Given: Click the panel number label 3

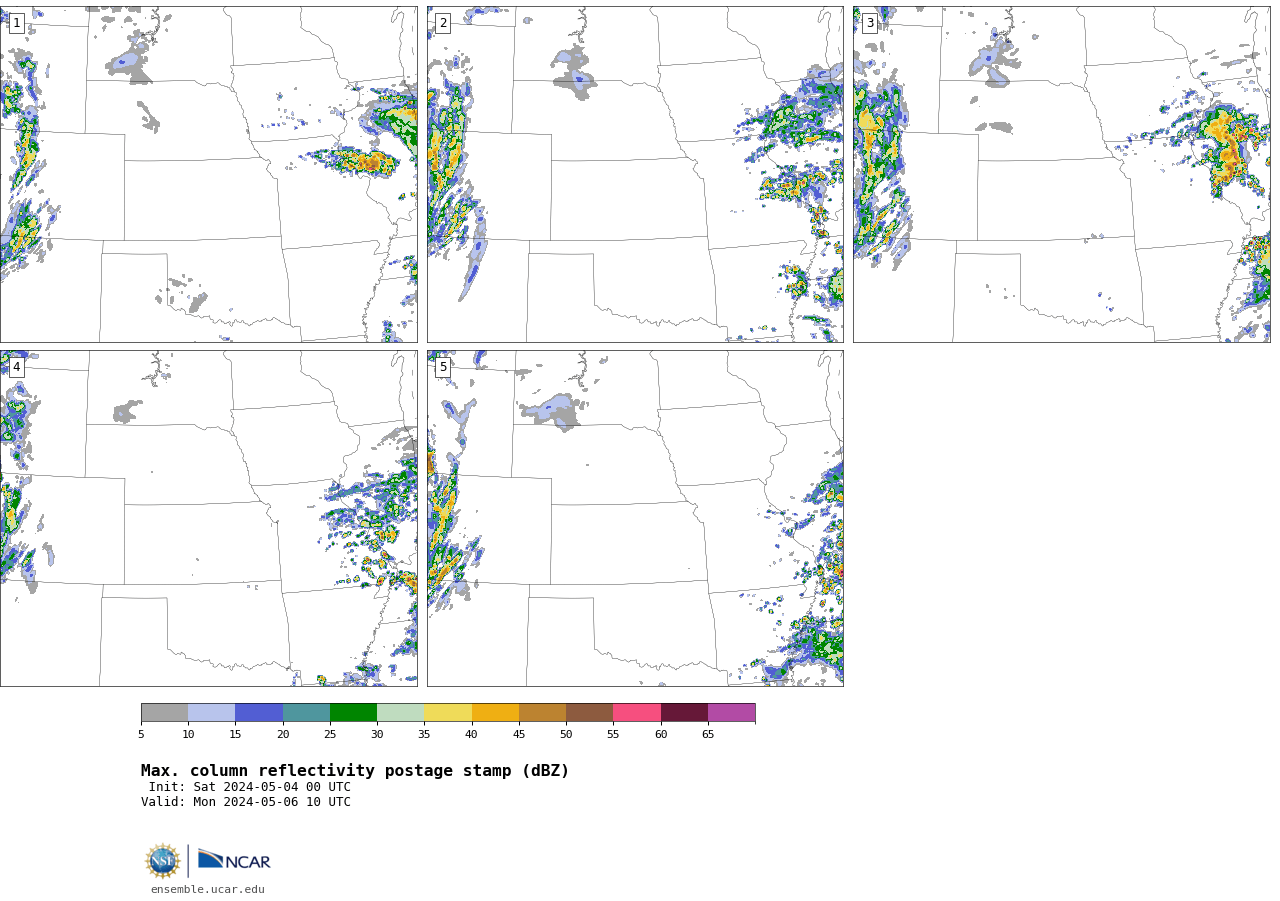Looking at the screenshot, I should click(x=869, y=23).
